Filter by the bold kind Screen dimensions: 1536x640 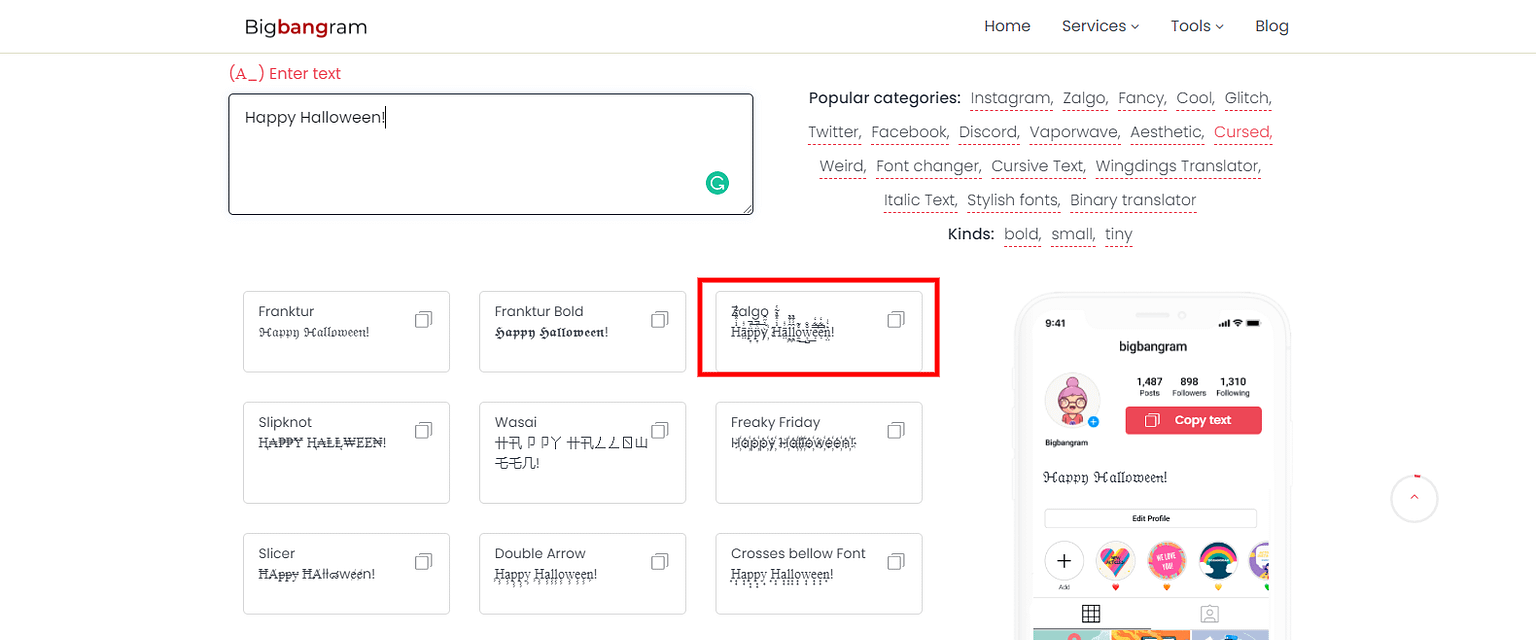(1022, 234)
